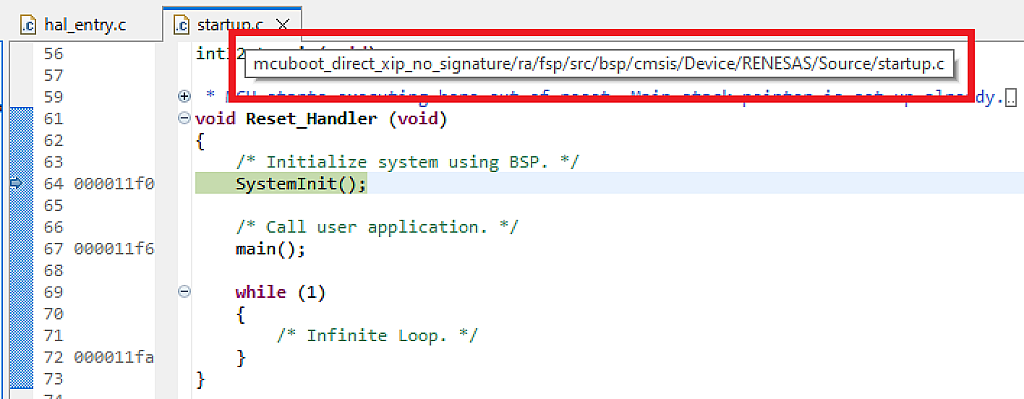Click the address 000011fa on line 72

(x=114, y=358)
